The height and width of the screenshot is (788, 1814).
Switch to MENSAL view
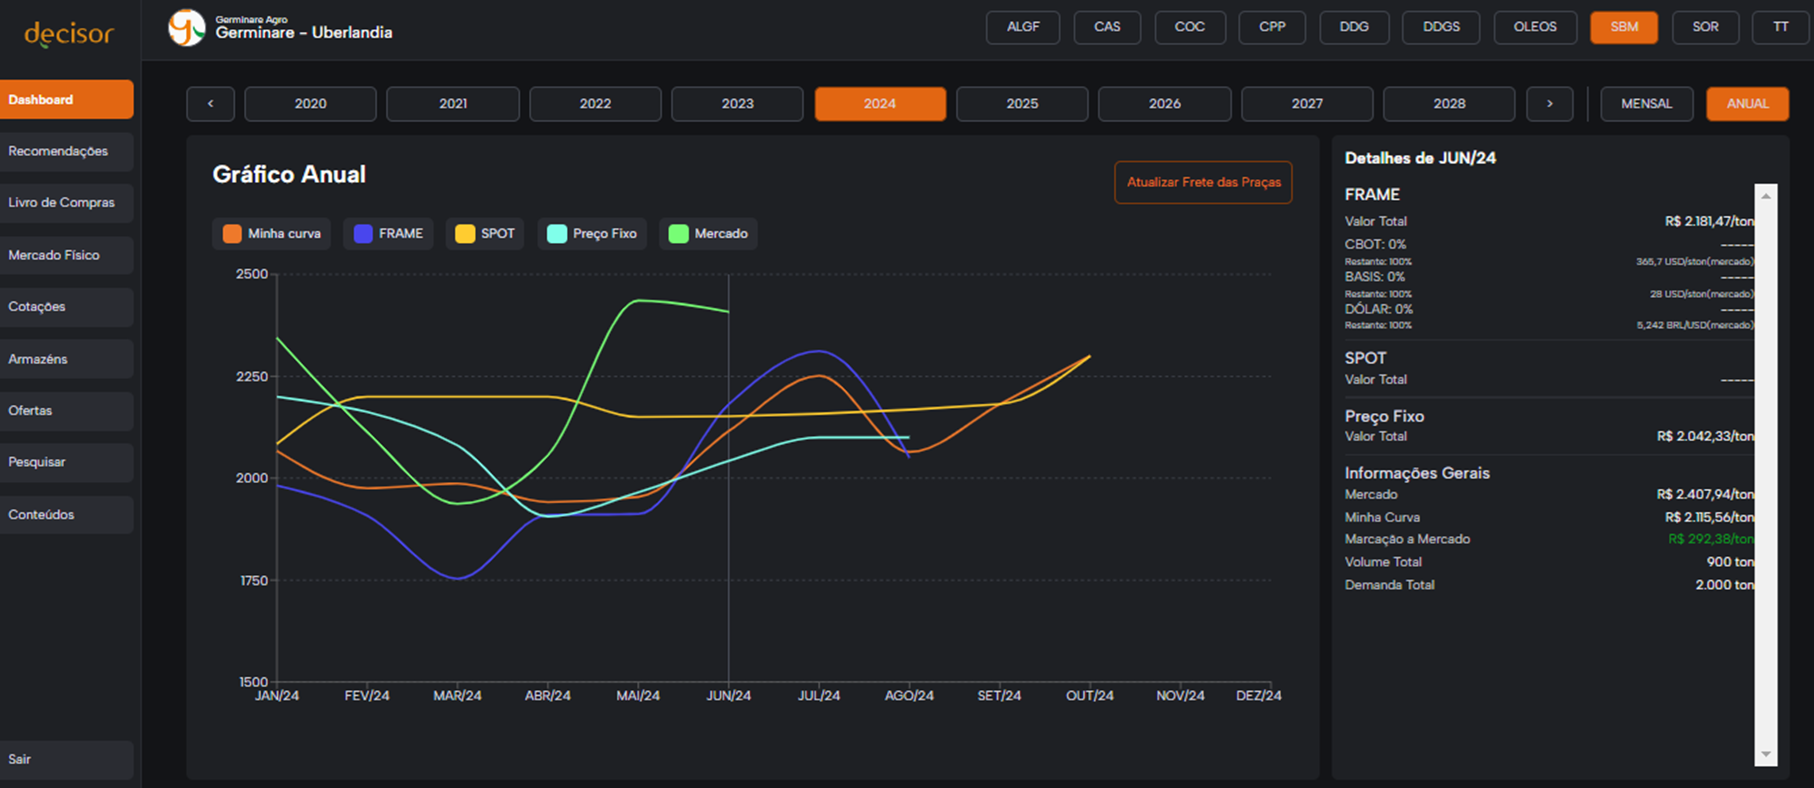pyautogui.click(x=1646, y=104)
